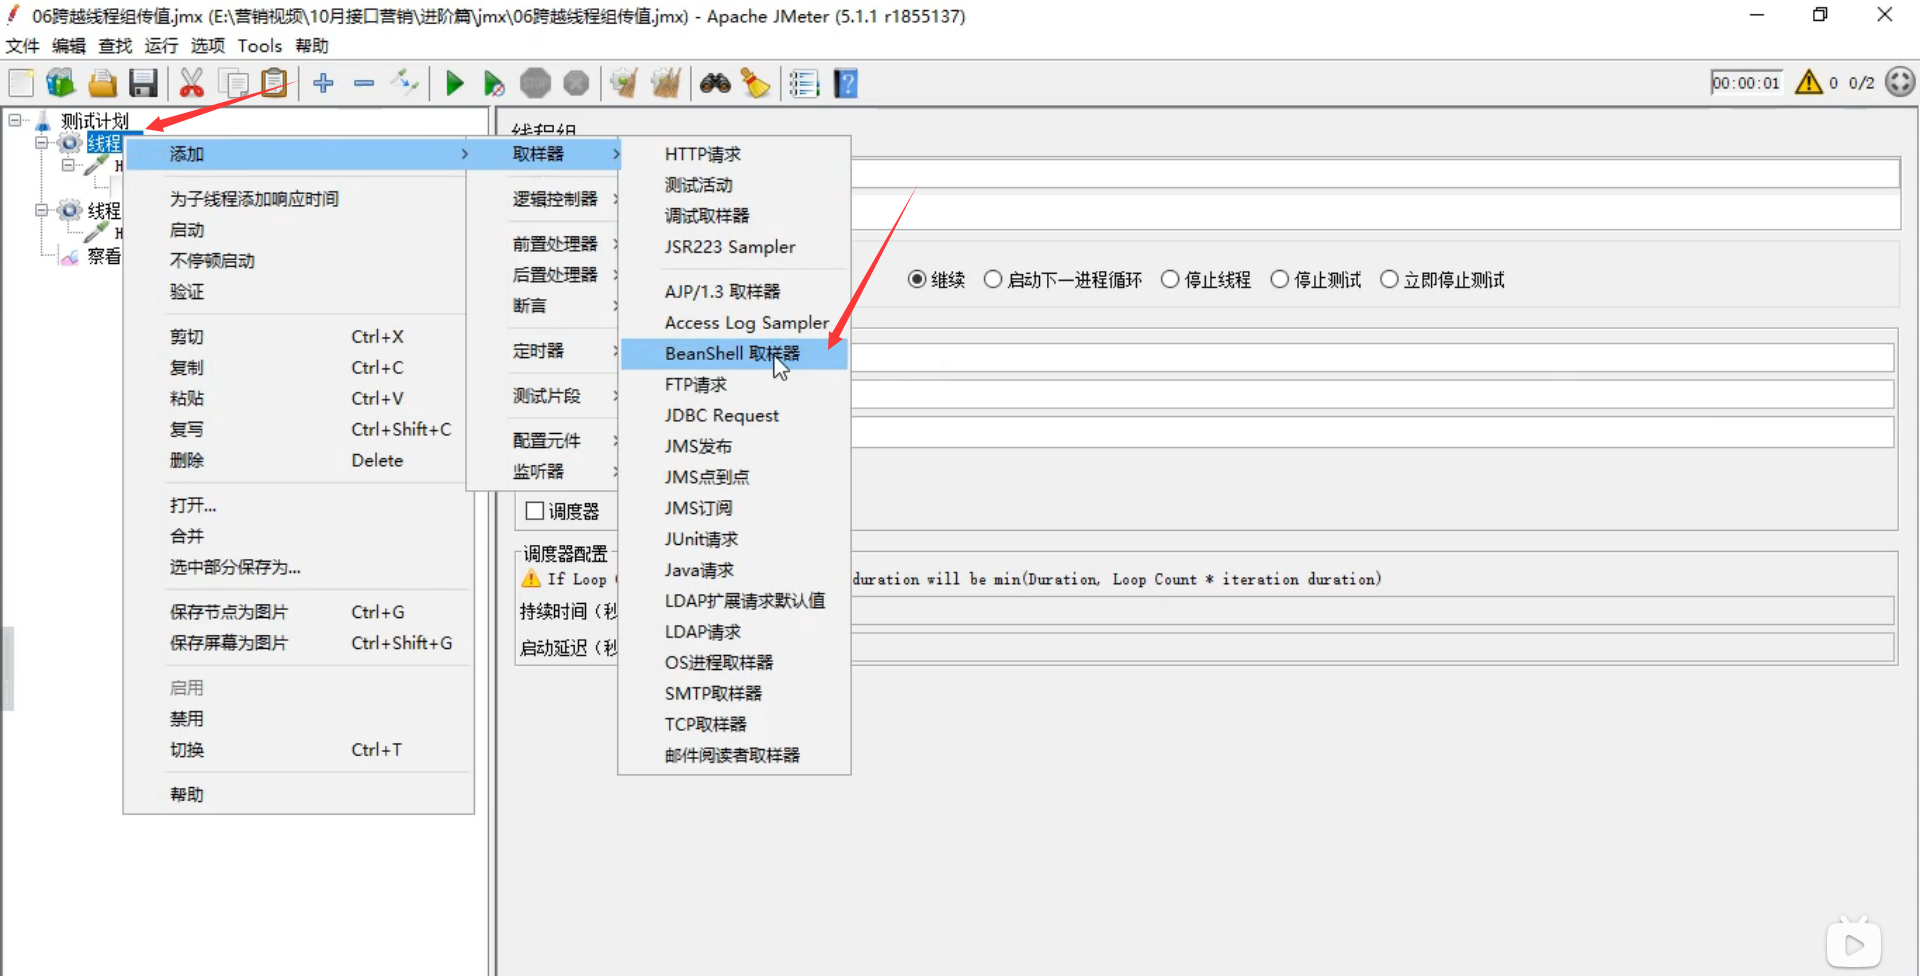
Task: Open the Templates icon in toolbar
Action: 61,83
